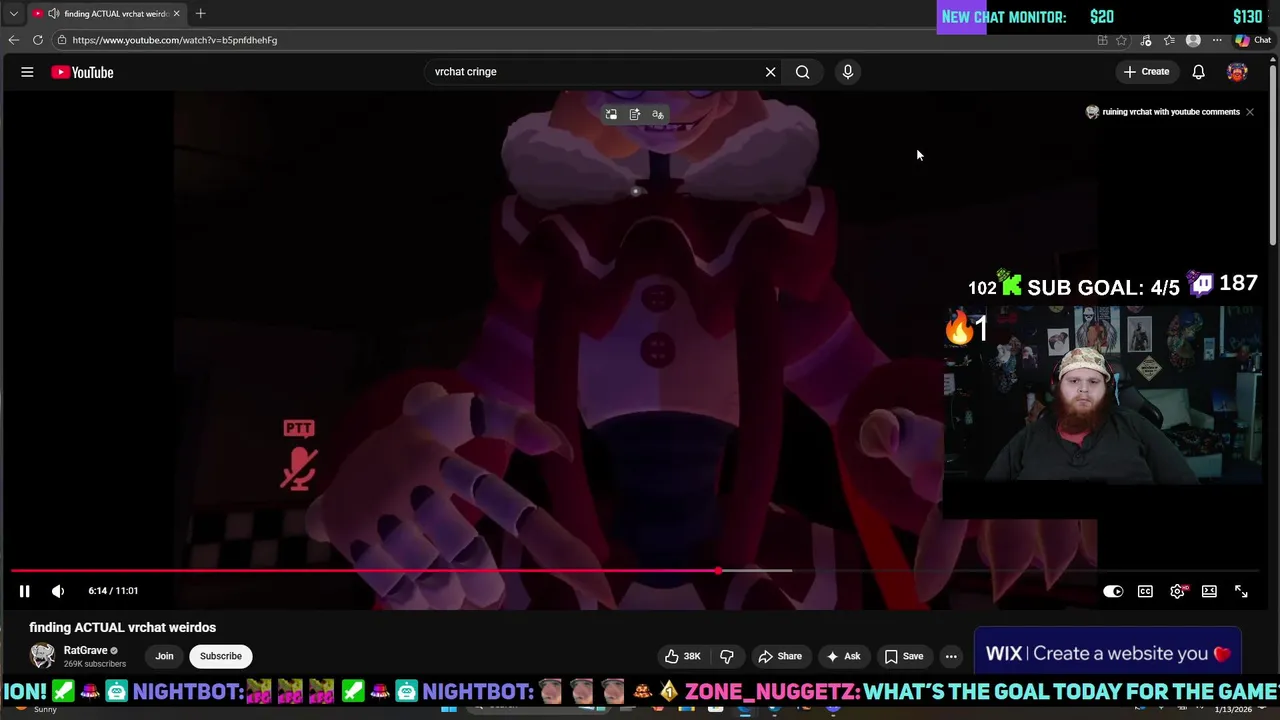Screen dimensions: 1280x720
Task: Open the browser settings and more ellipsis
Action: point(1217,40)
